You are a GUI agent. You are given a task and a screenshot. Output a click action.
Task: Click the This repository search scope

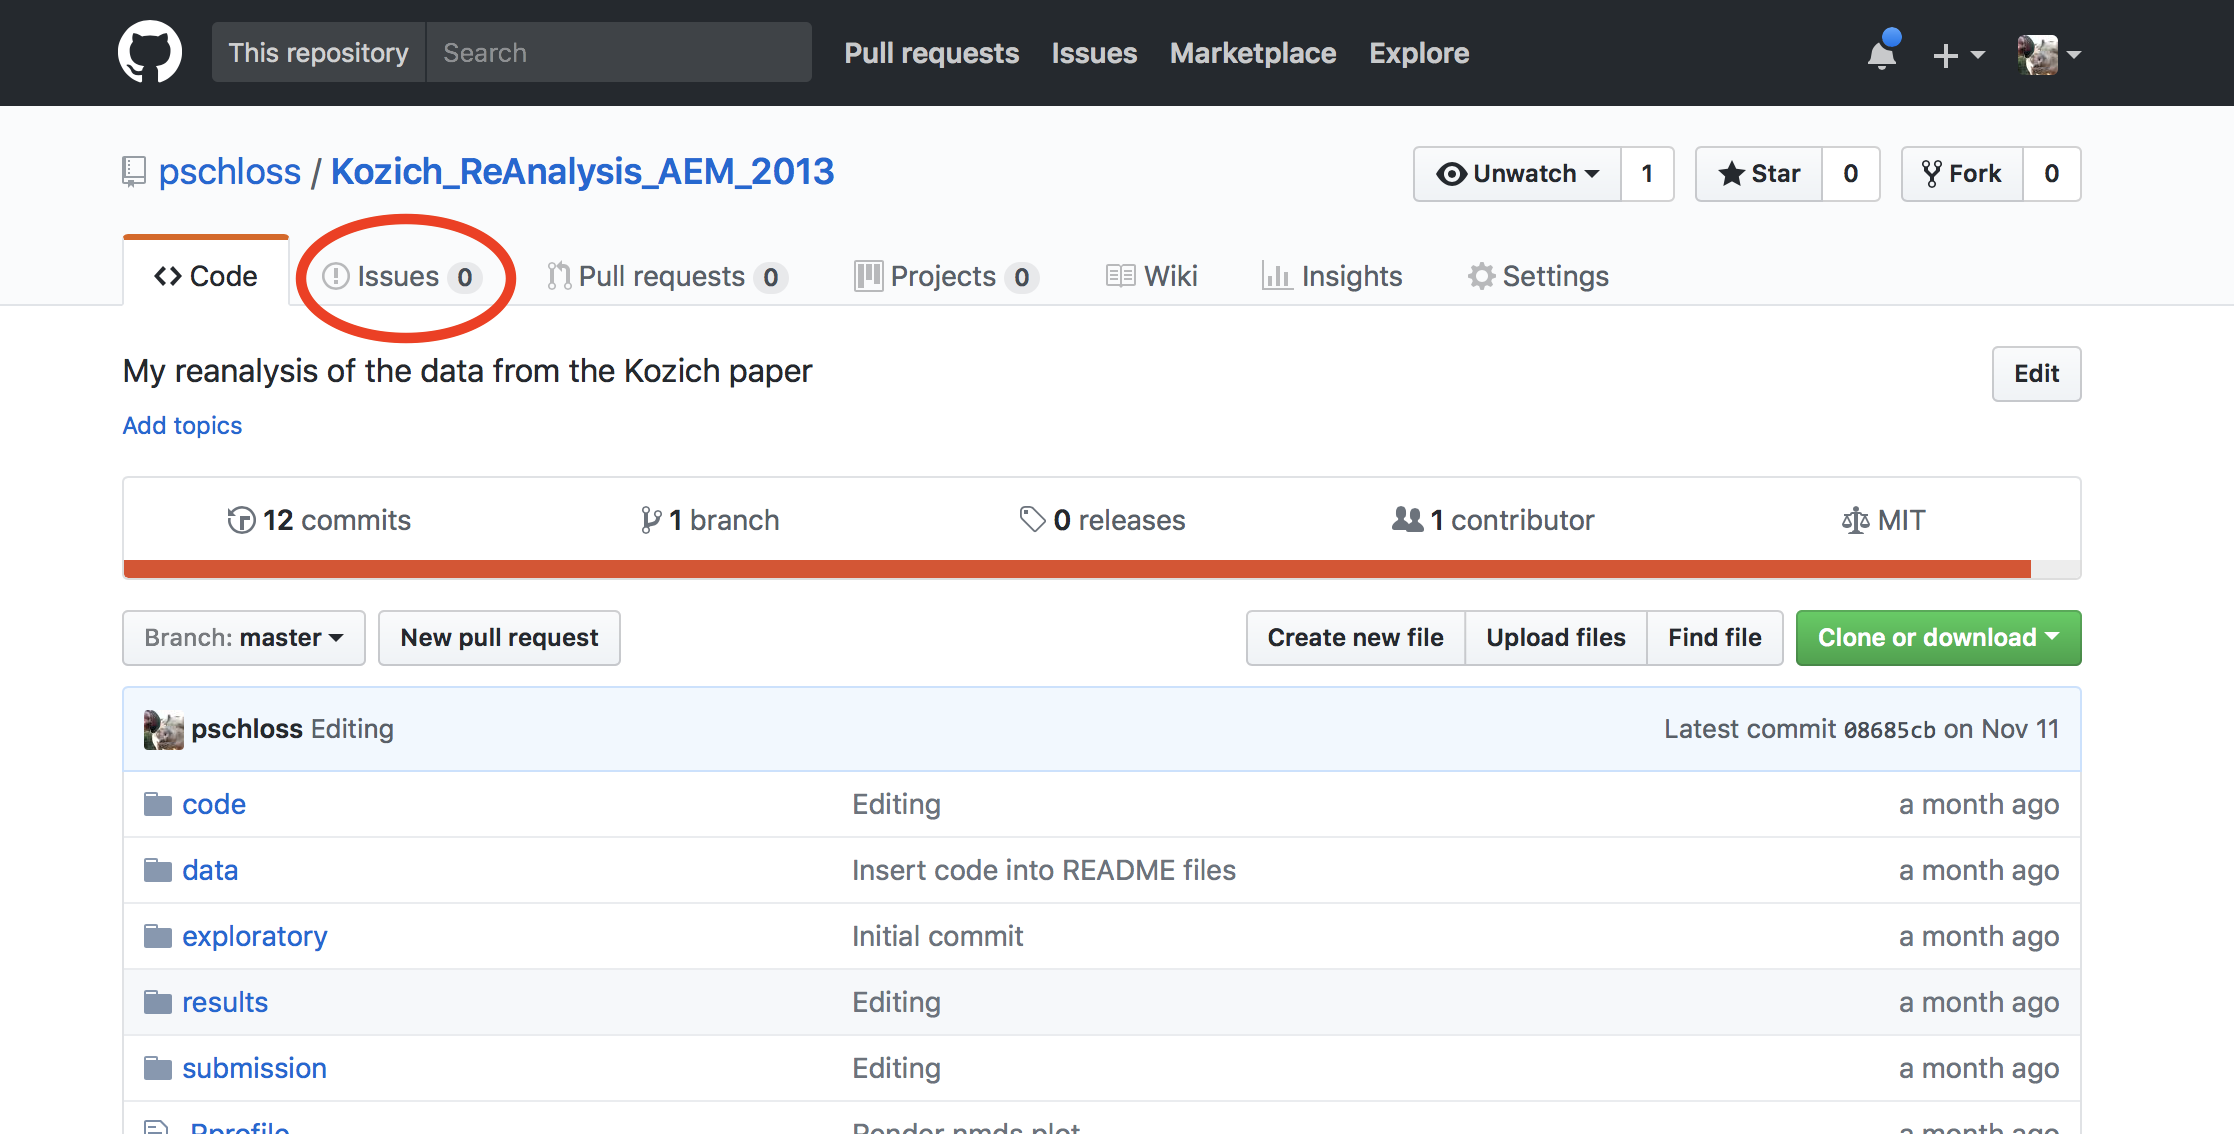point(319,53)
